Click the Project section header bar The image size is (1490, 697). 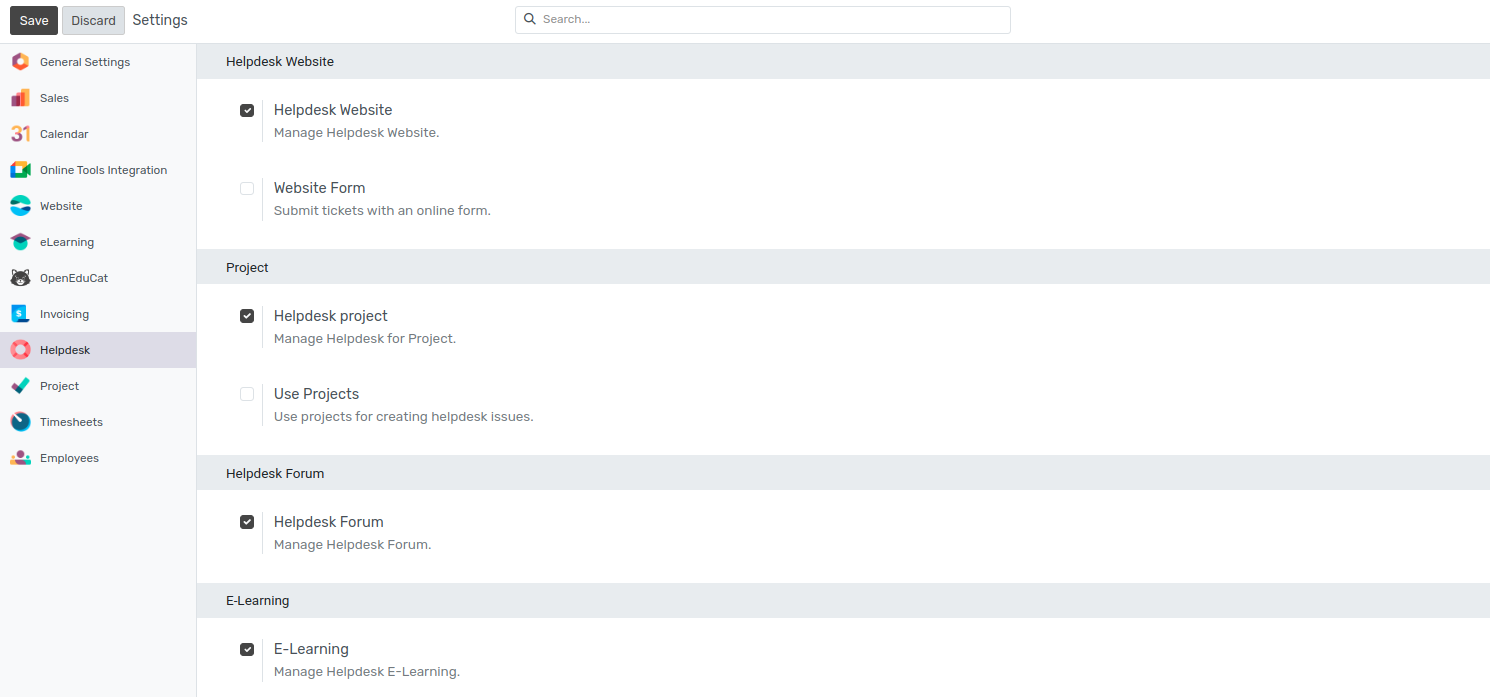pyautogui.click(x=843, y=267)
